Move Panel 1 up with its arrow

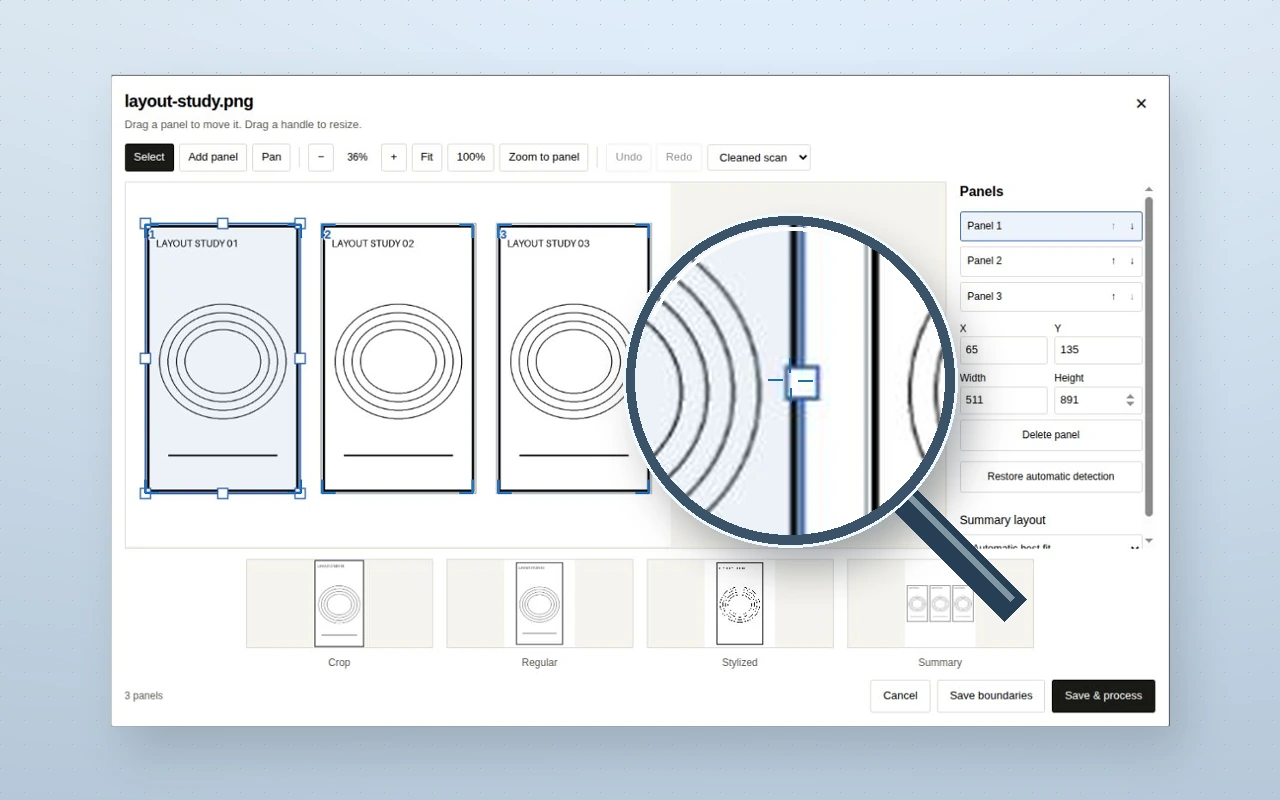point(1113,226)
